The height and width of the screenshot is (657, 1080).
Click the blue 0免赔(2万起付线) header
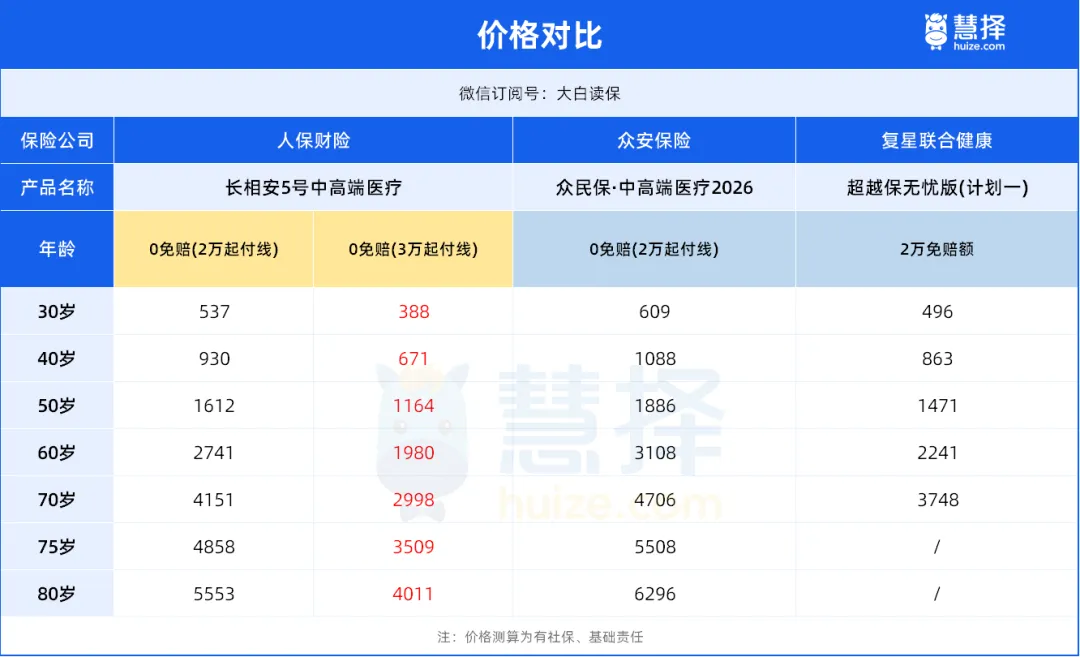[x=654, y=249]
